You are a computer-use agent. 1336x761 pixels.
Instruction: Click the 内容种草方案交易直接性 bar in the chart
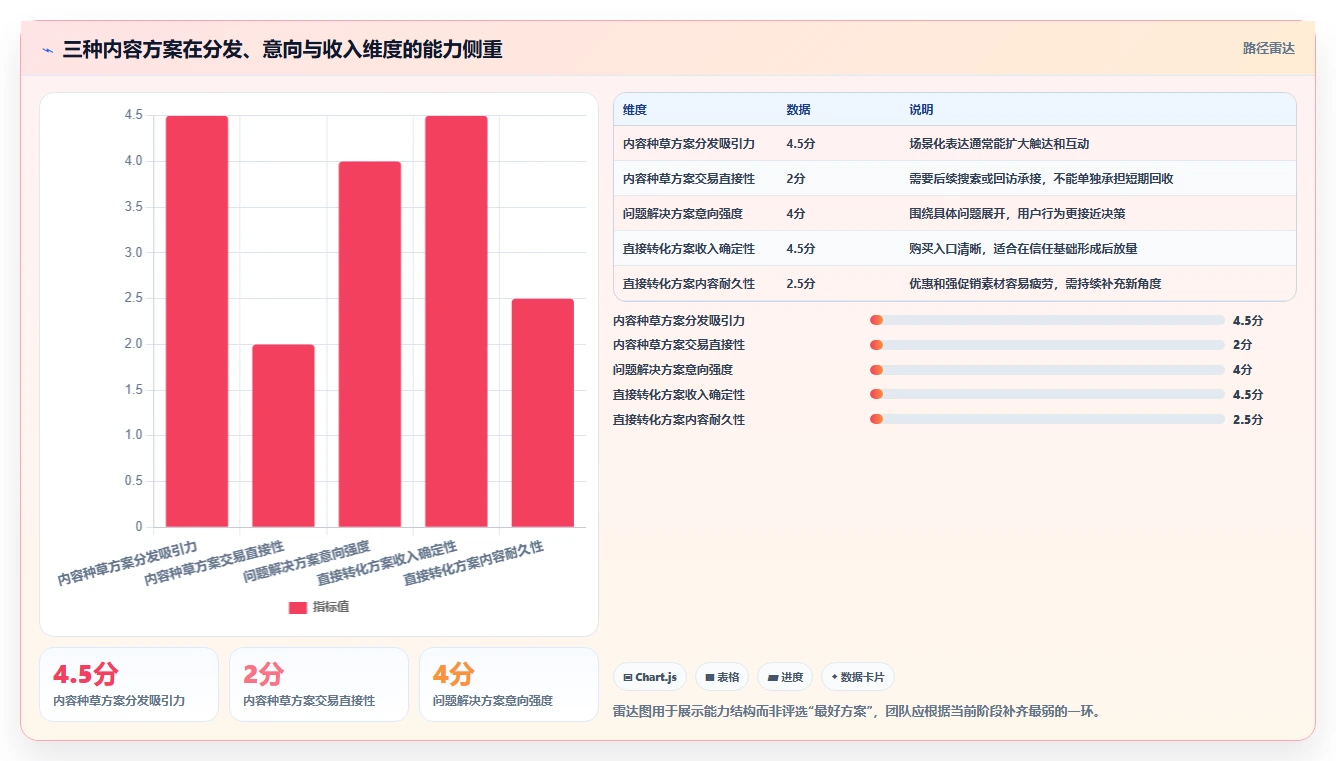click(x=283, y=436)
